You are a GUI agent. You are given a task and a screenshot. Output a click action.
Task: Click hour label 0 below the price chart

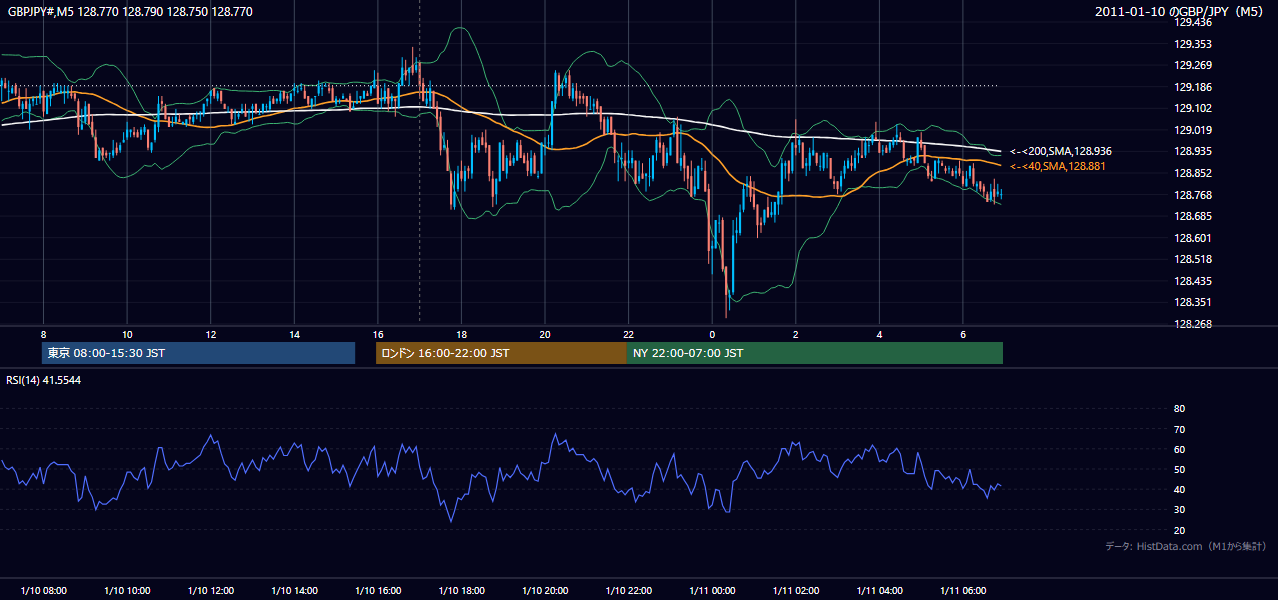712,334
